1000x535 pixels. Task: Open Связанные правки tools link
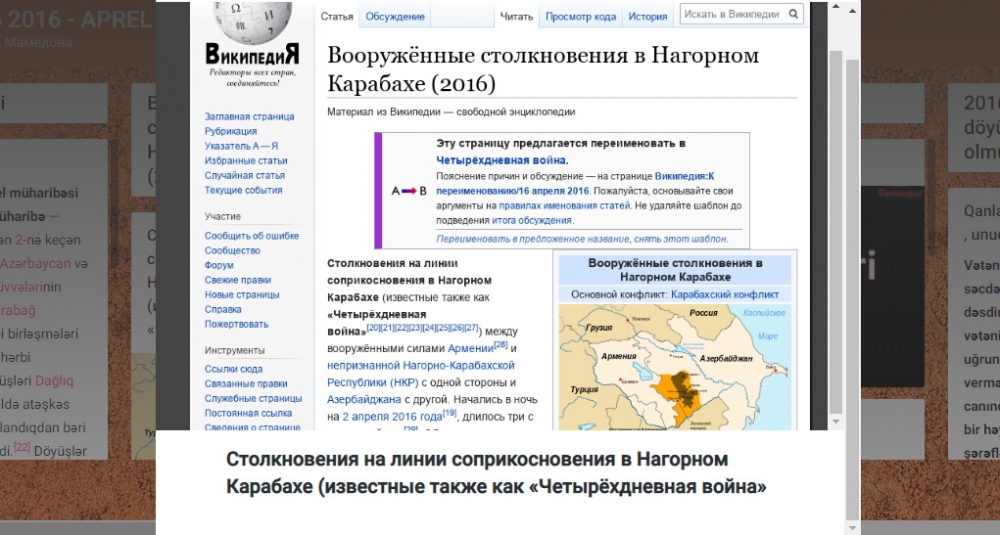(246, 384)
